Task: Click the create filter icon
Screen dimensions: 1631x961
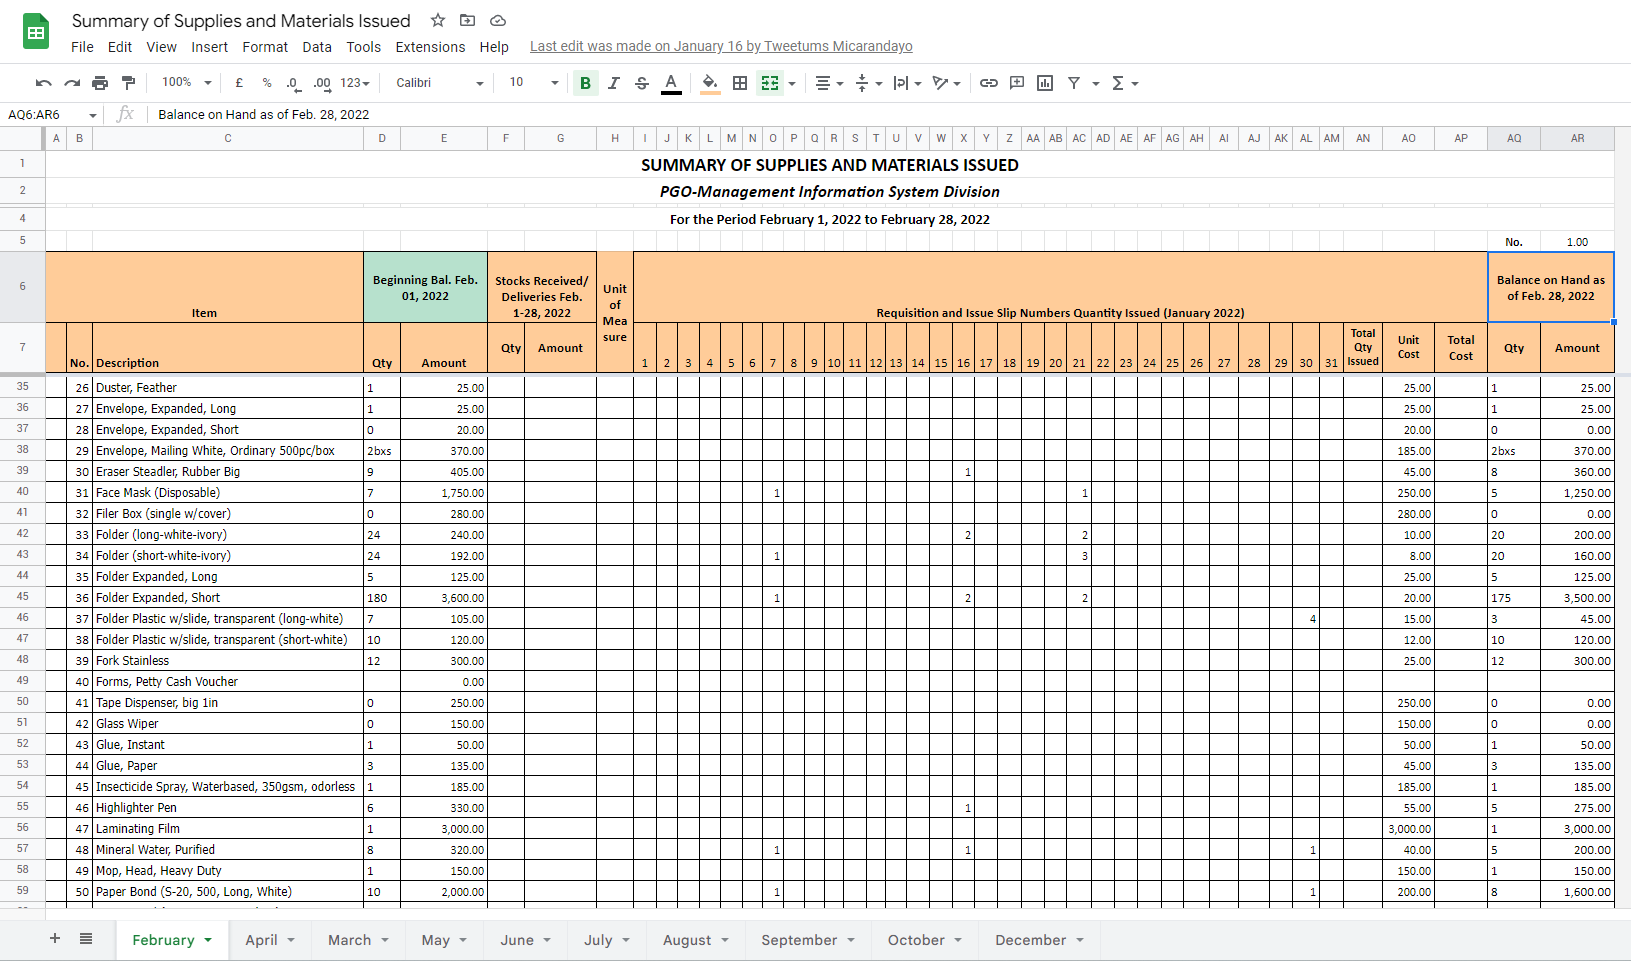Action: 1074,83
